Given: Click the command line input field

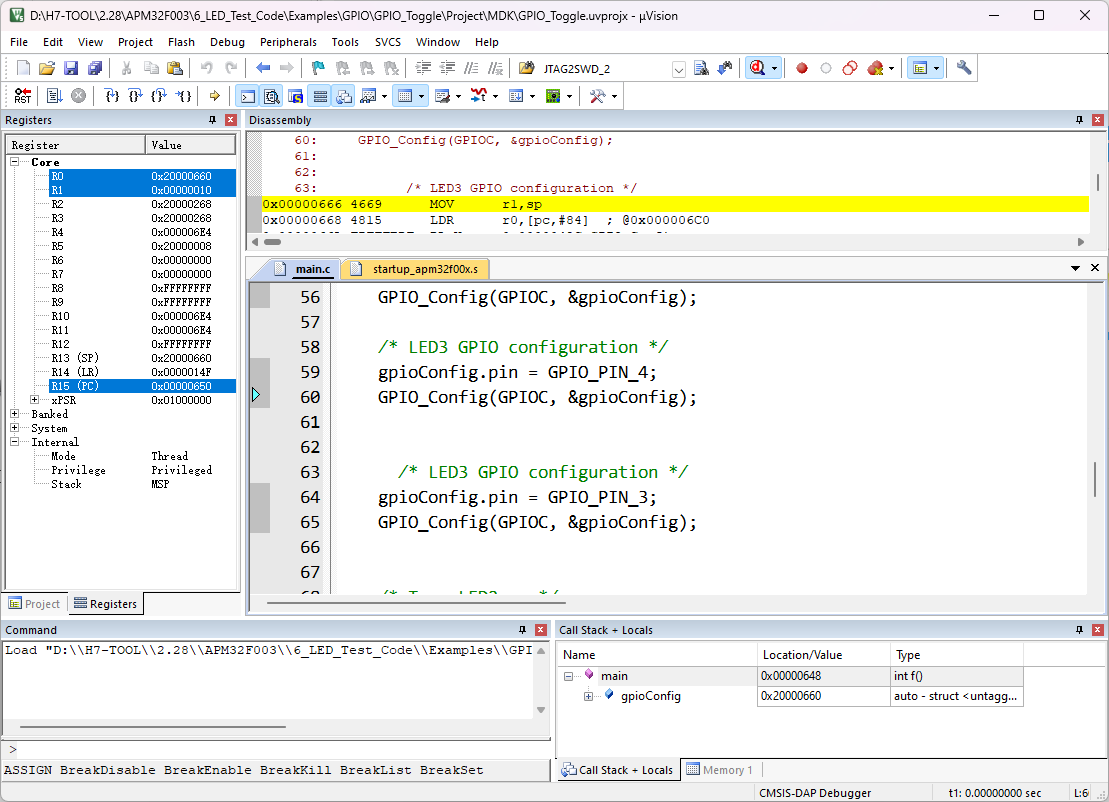Looking at the screenshot, I should point(281,750).
